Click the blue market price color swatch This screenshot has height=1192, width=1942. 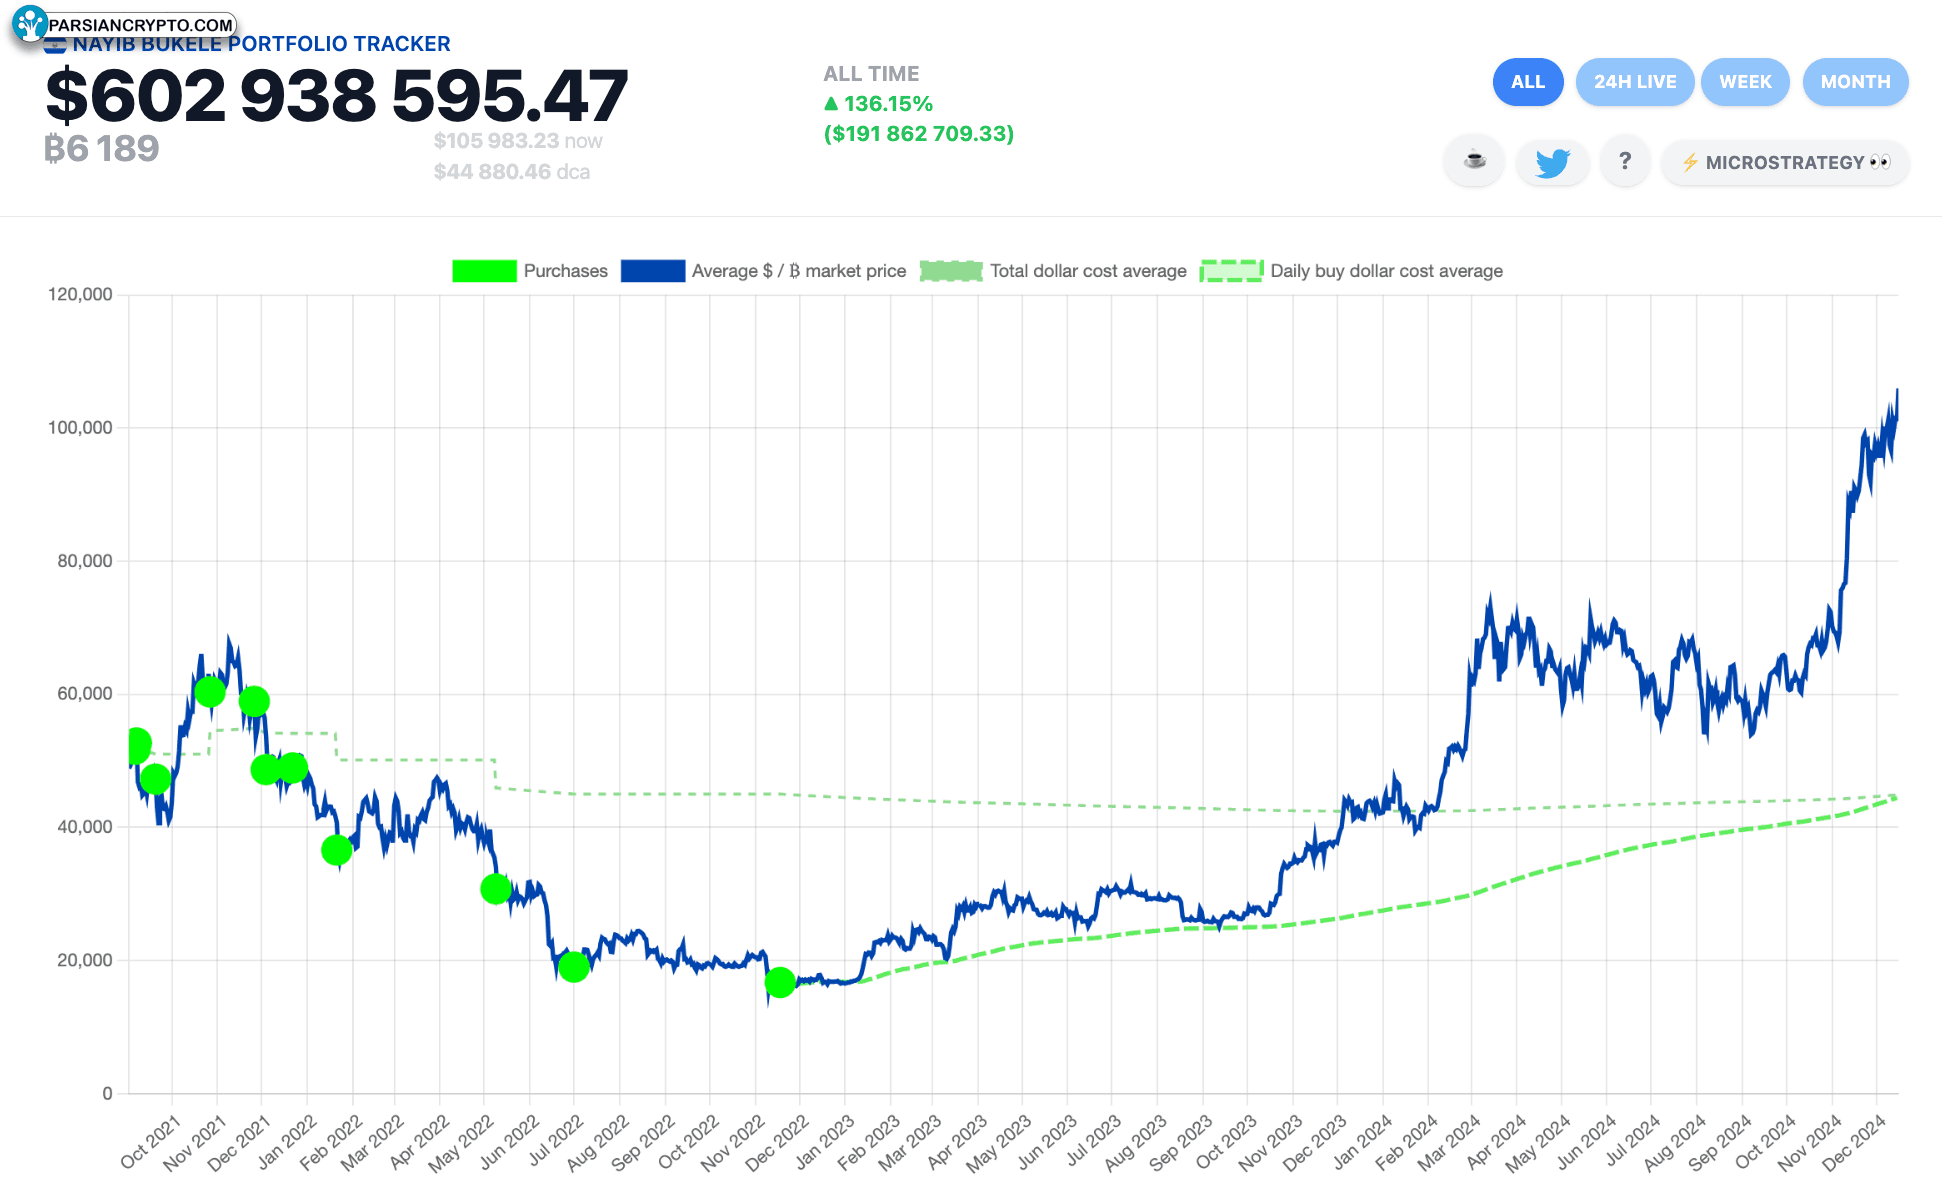coord(652,271)
